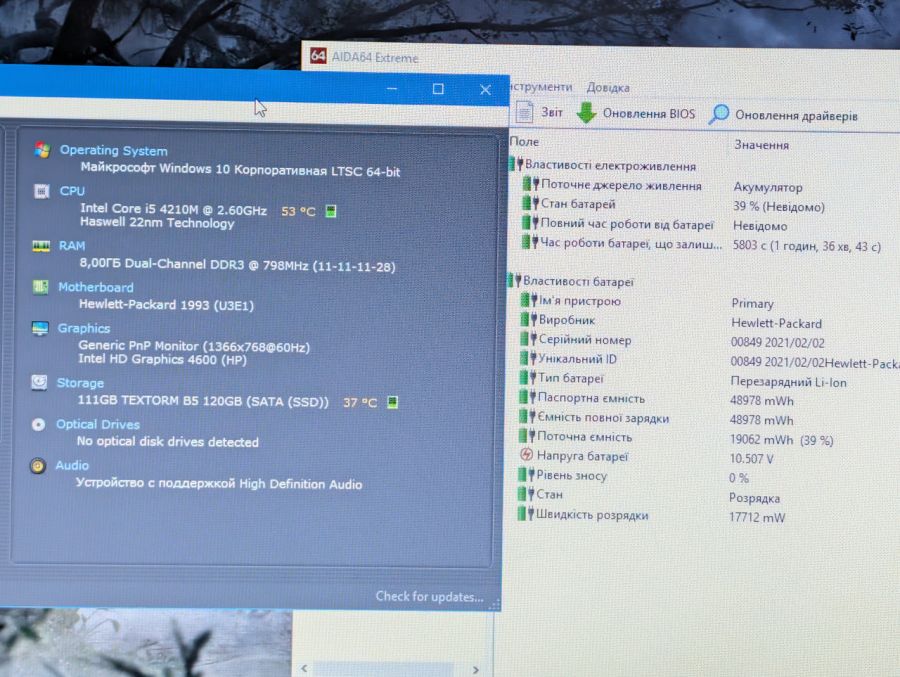Click the right arrow of horizontal scrollbar
Image resolution: width=900 pixels, height=677 pixels.
pos(475,670)
